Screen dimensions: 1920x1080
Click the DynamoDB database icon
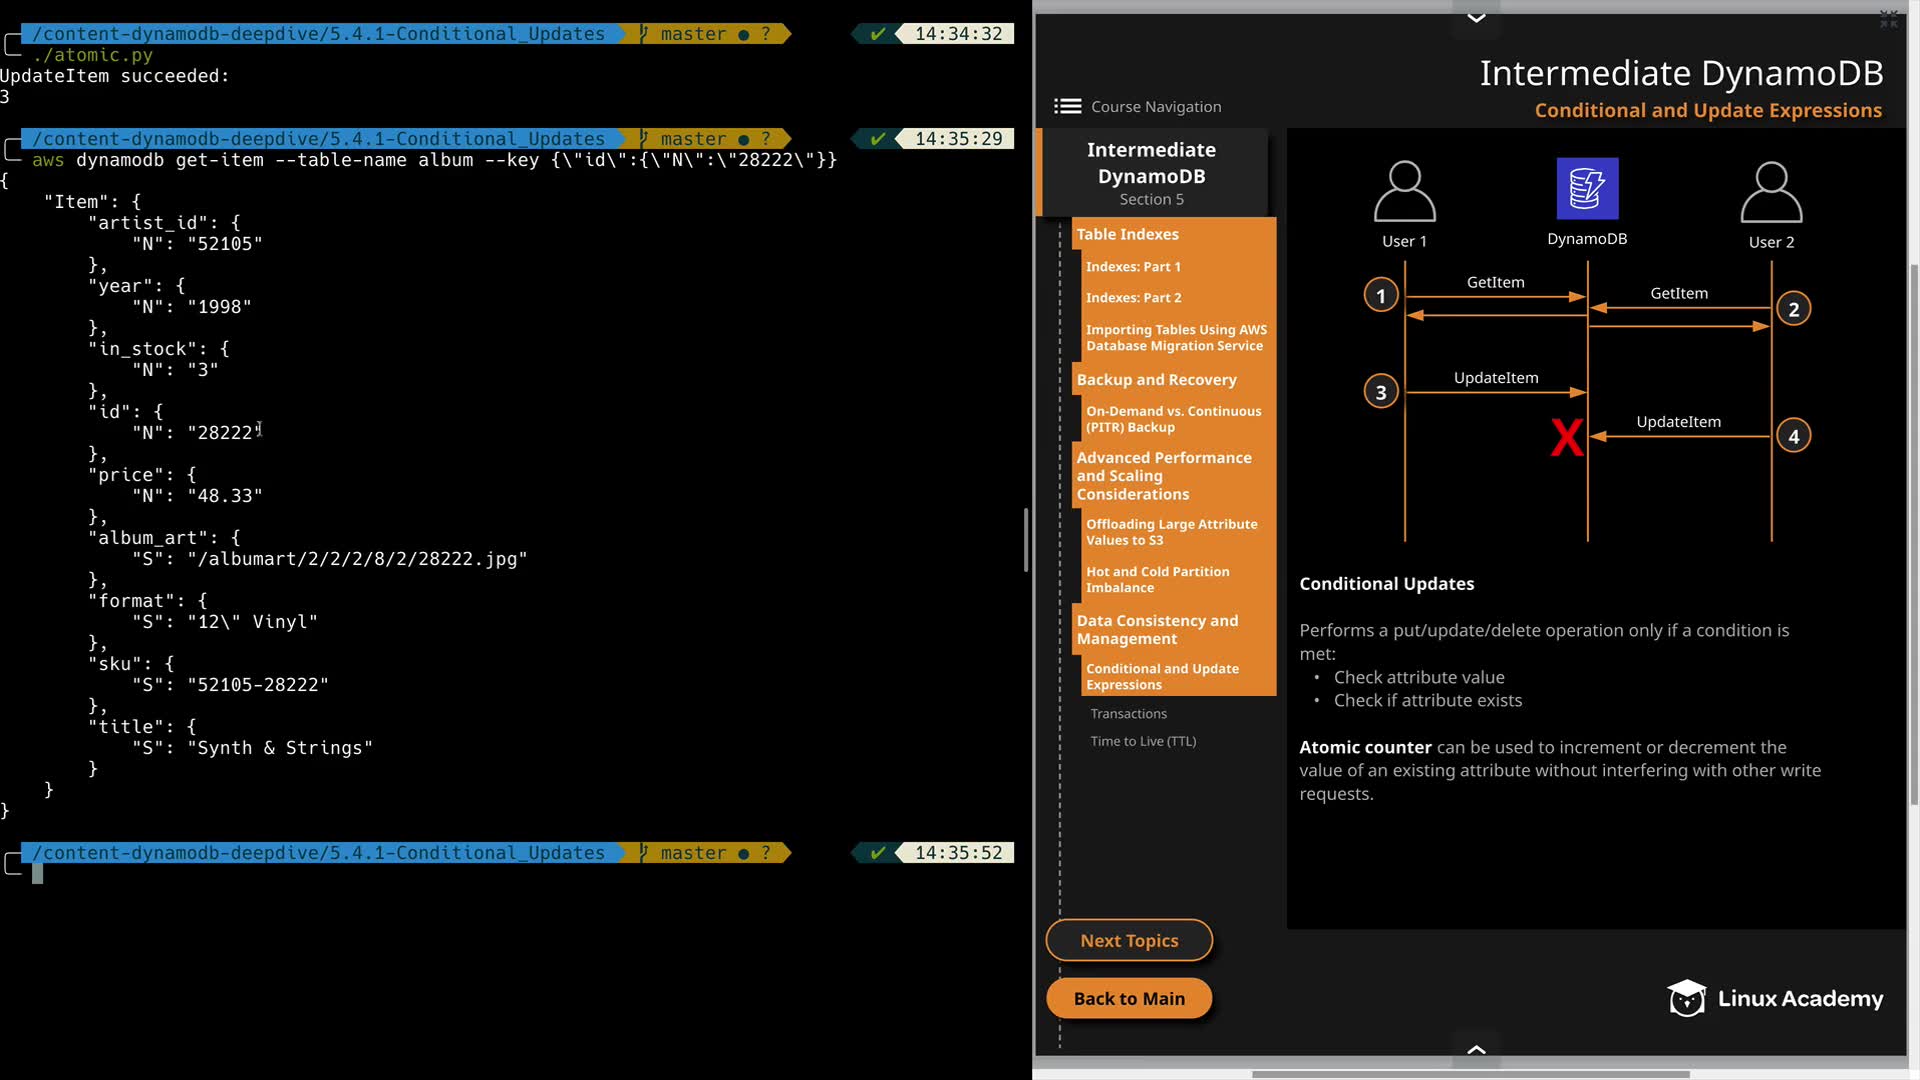[x=1587, y=188]
